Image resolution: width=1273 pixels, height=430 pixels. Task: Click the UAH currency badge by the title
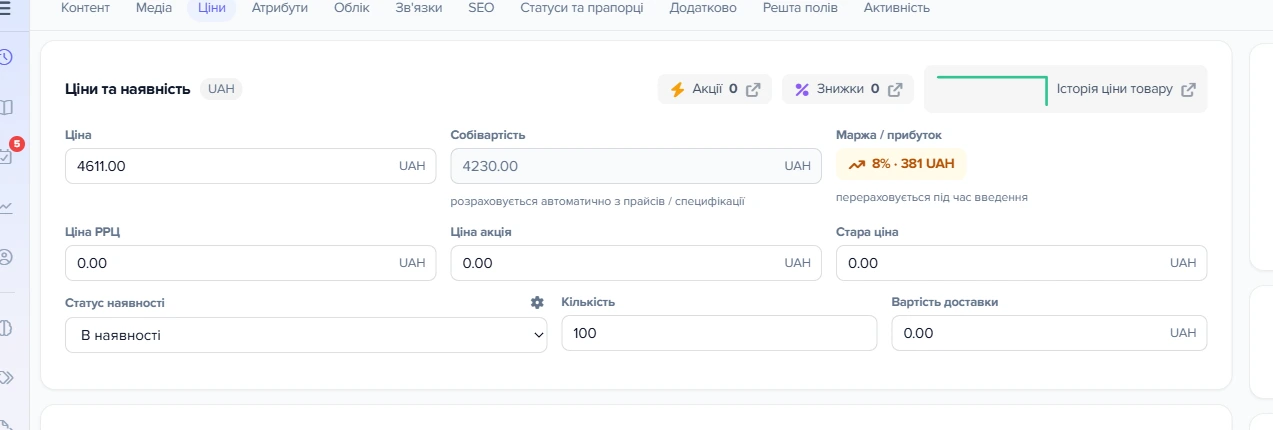click(221, 89)
